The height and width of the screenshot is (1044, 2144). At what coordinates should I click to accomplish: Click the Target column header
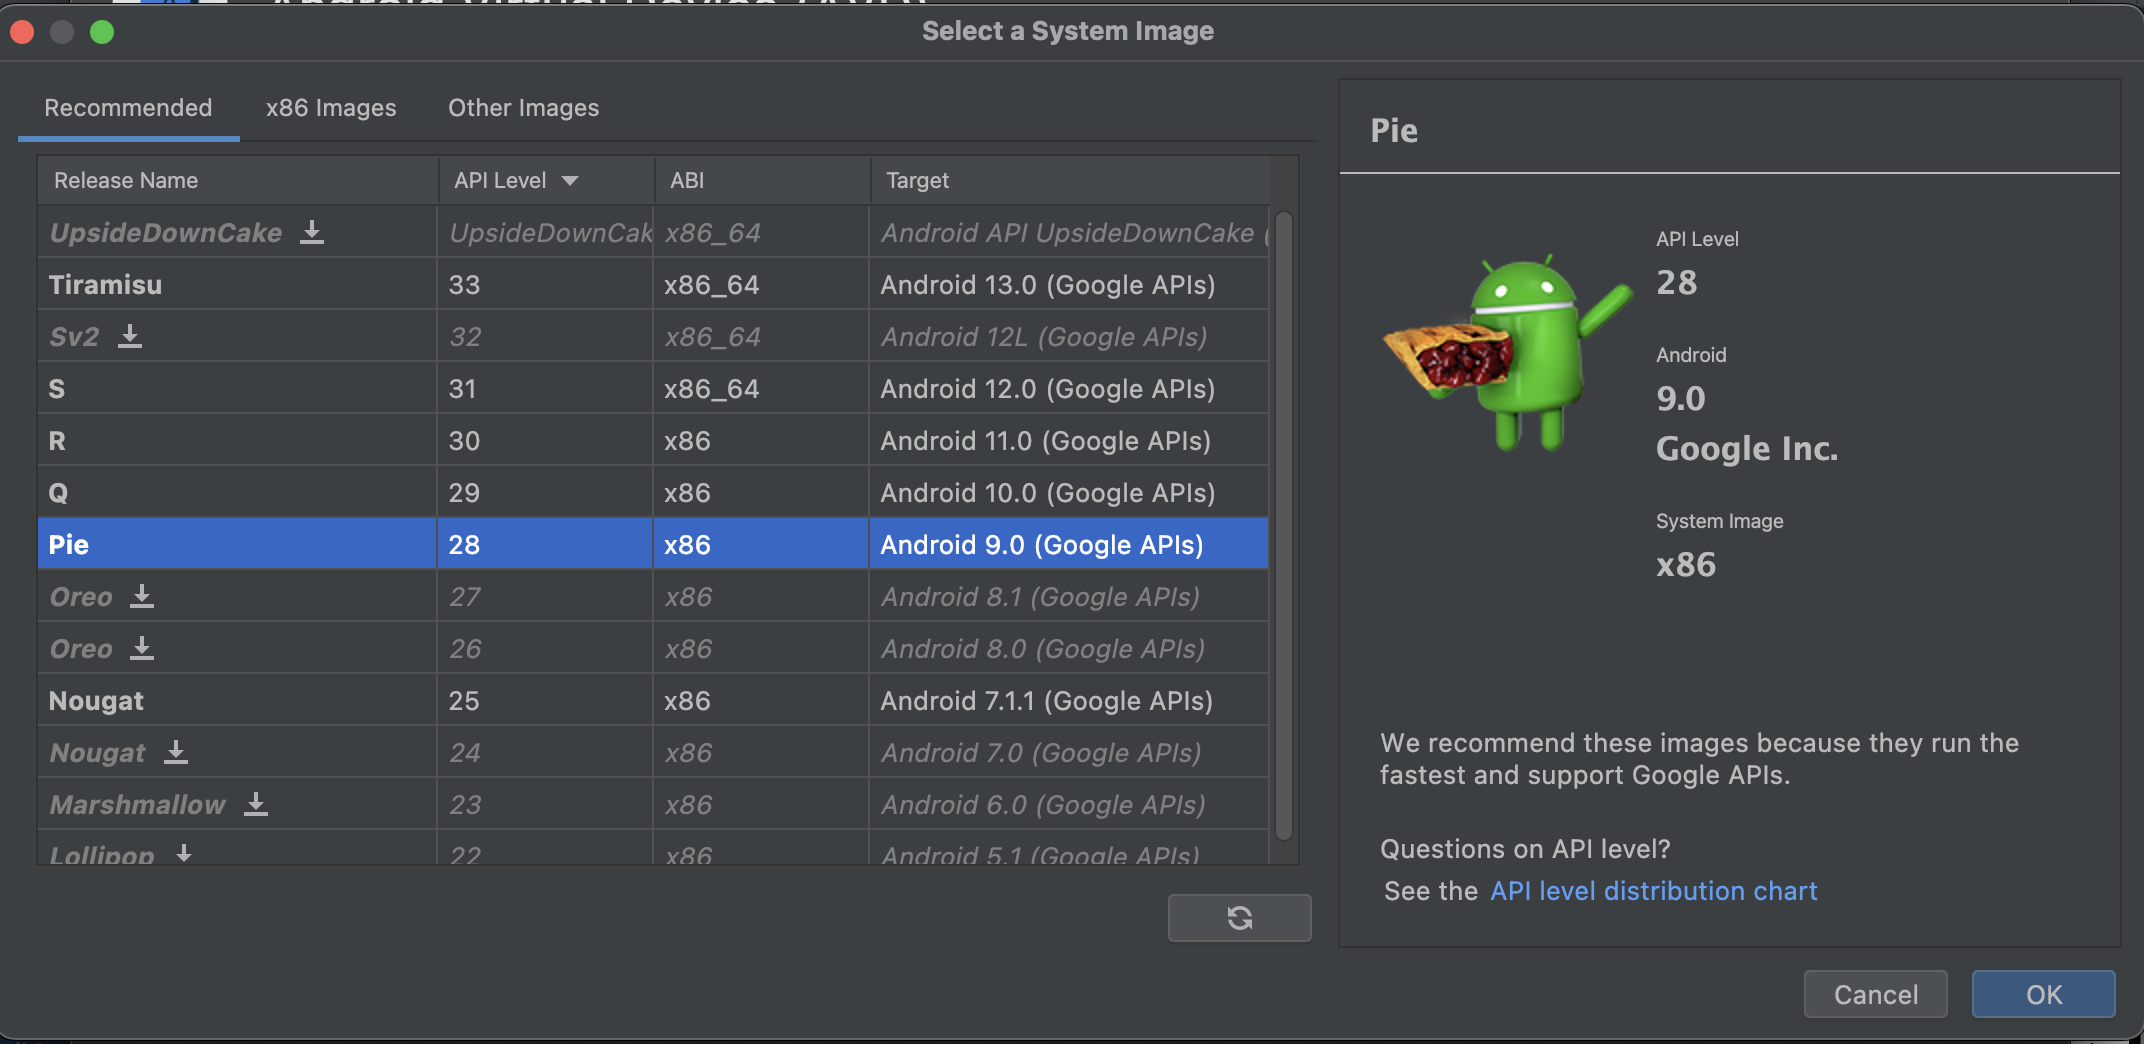[x=1070, y=181]
